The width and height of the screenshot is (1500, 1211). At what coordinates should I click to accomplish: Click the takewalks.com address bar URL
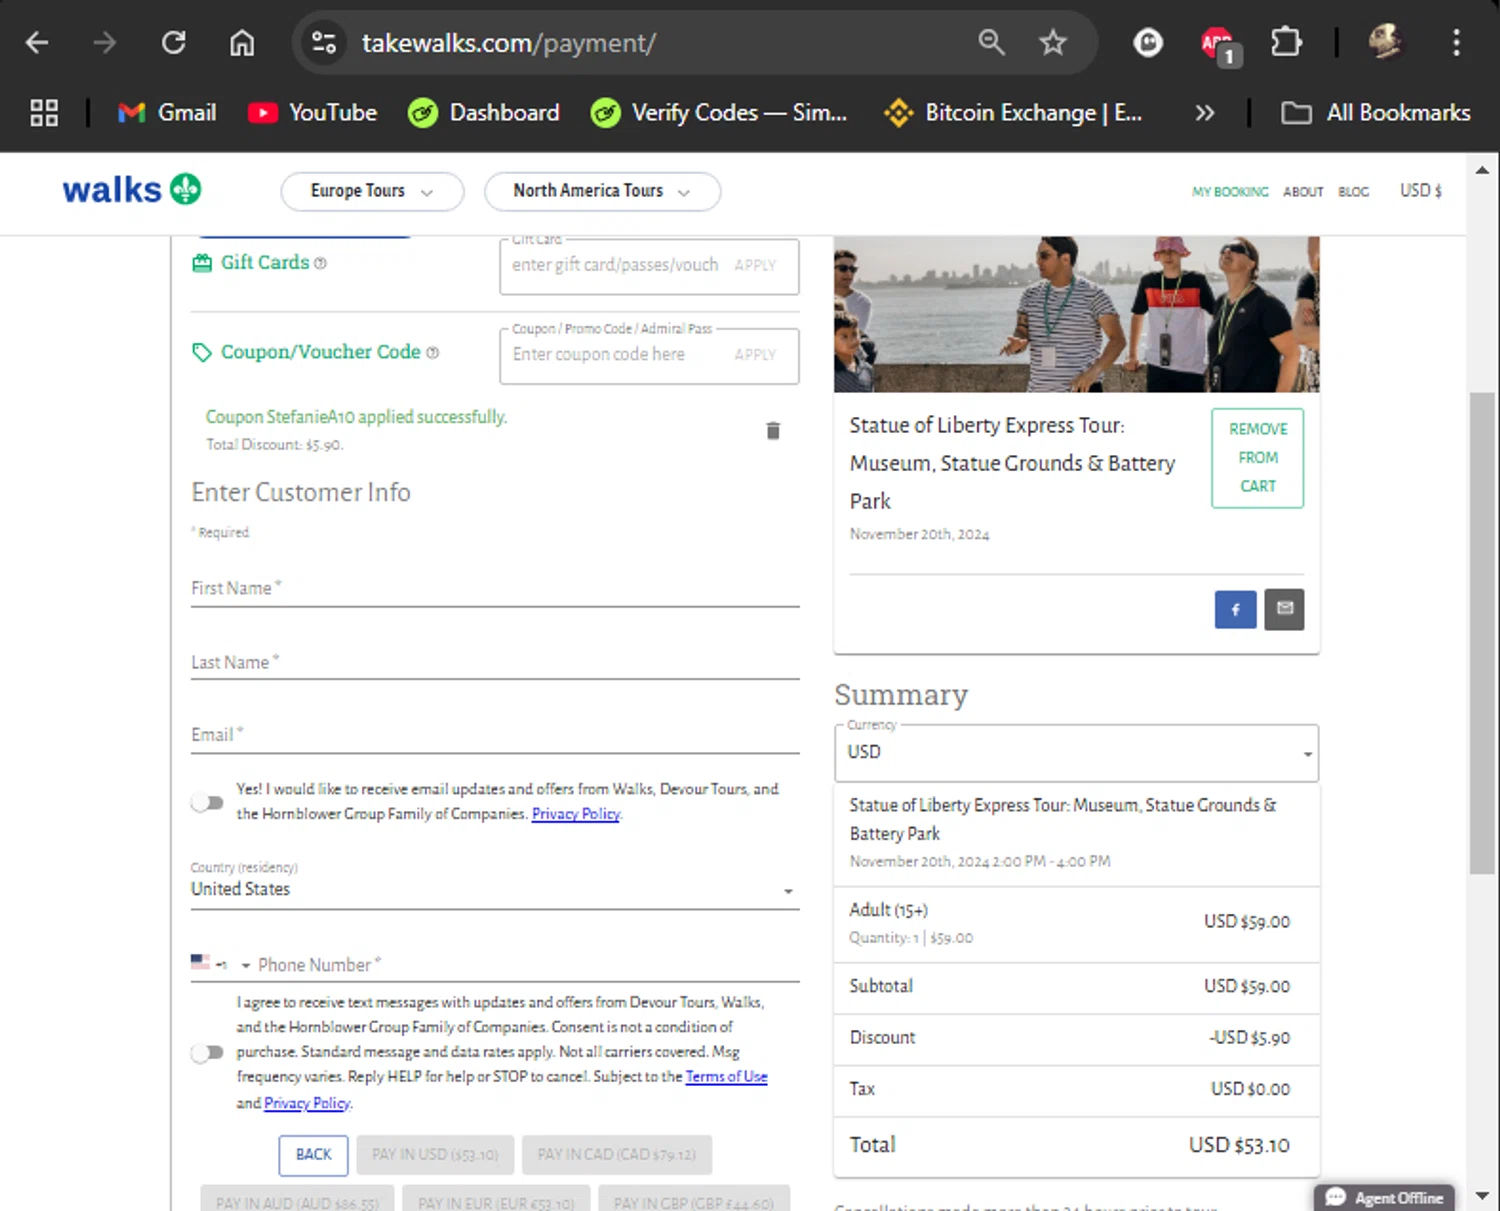click(508, 43)
